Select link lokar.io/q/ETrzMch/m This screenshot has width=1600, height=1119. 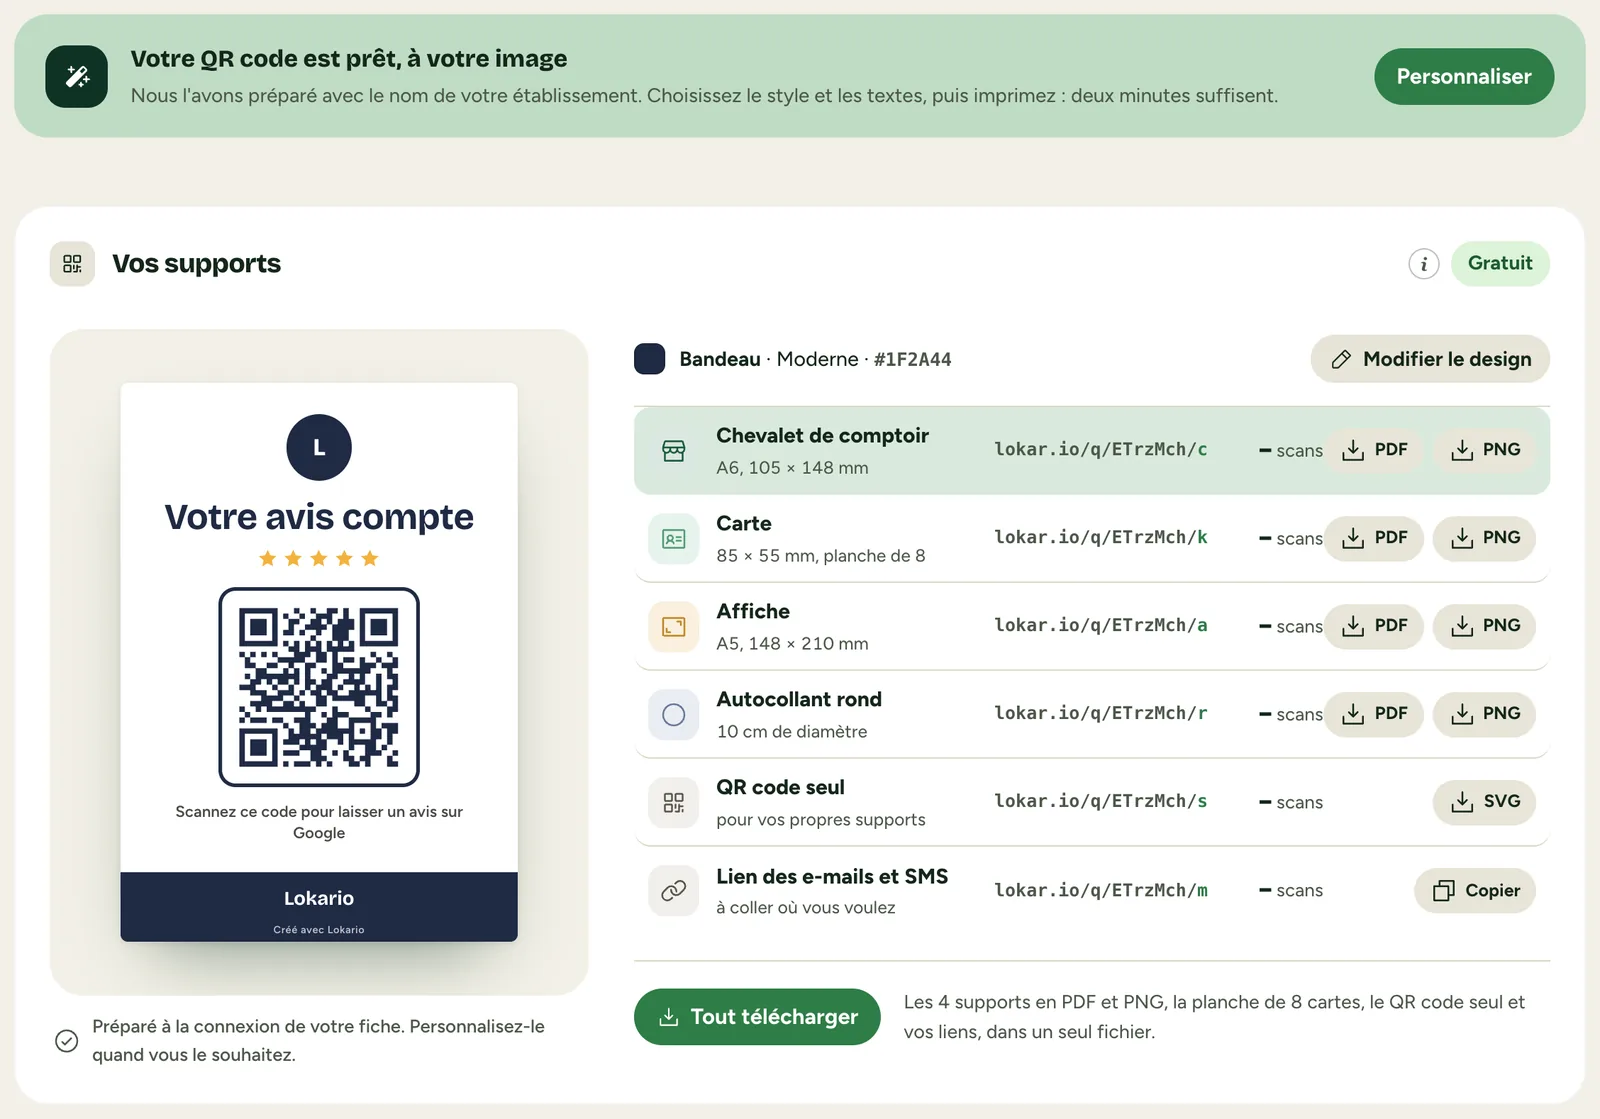click(x=1100, y=890)
